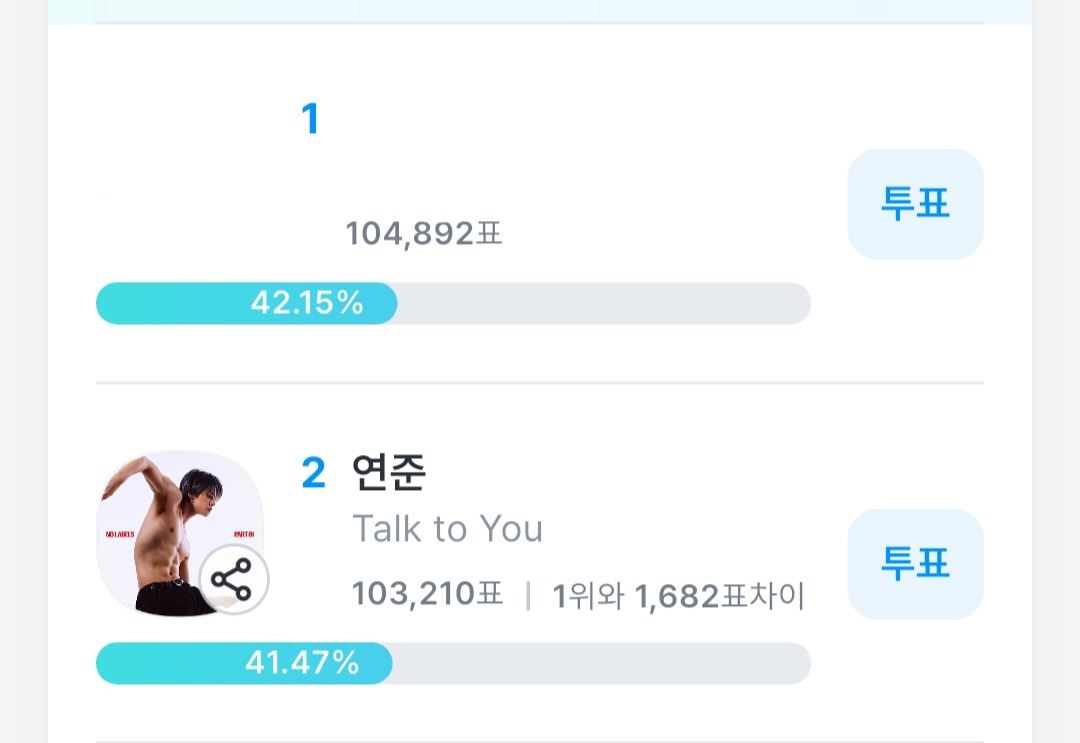Viewport: 1080px width, 743px height.
Task: Click the blue rank number 2
Action: coord(313,473)
